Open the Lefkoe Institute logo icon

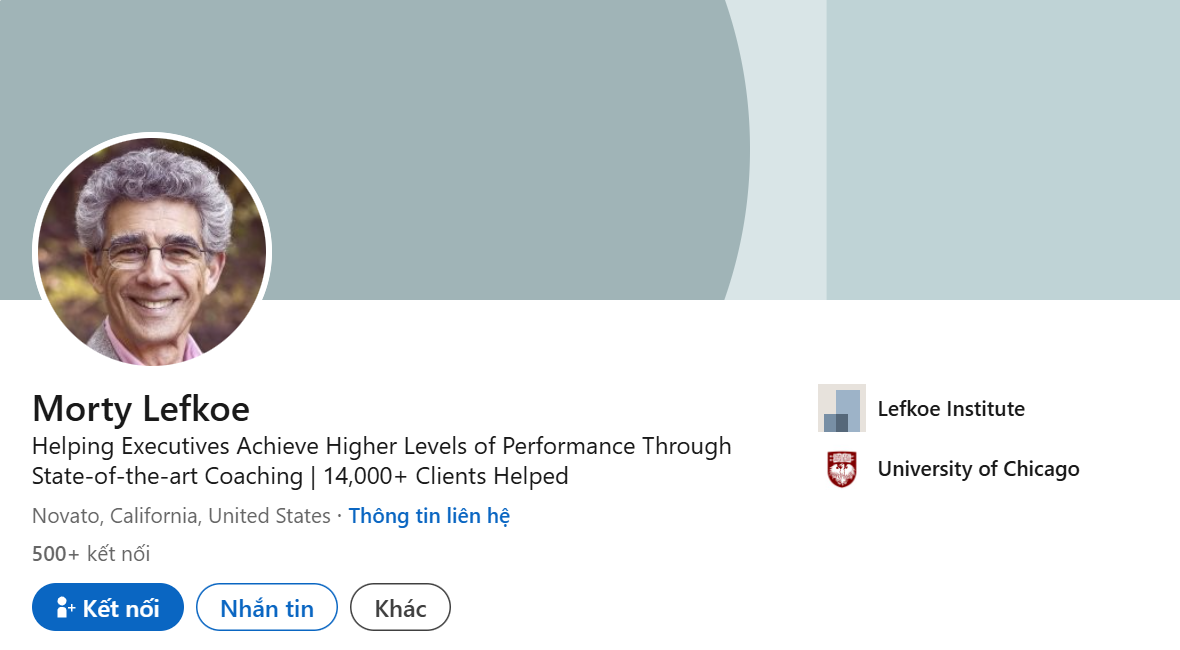841,409
